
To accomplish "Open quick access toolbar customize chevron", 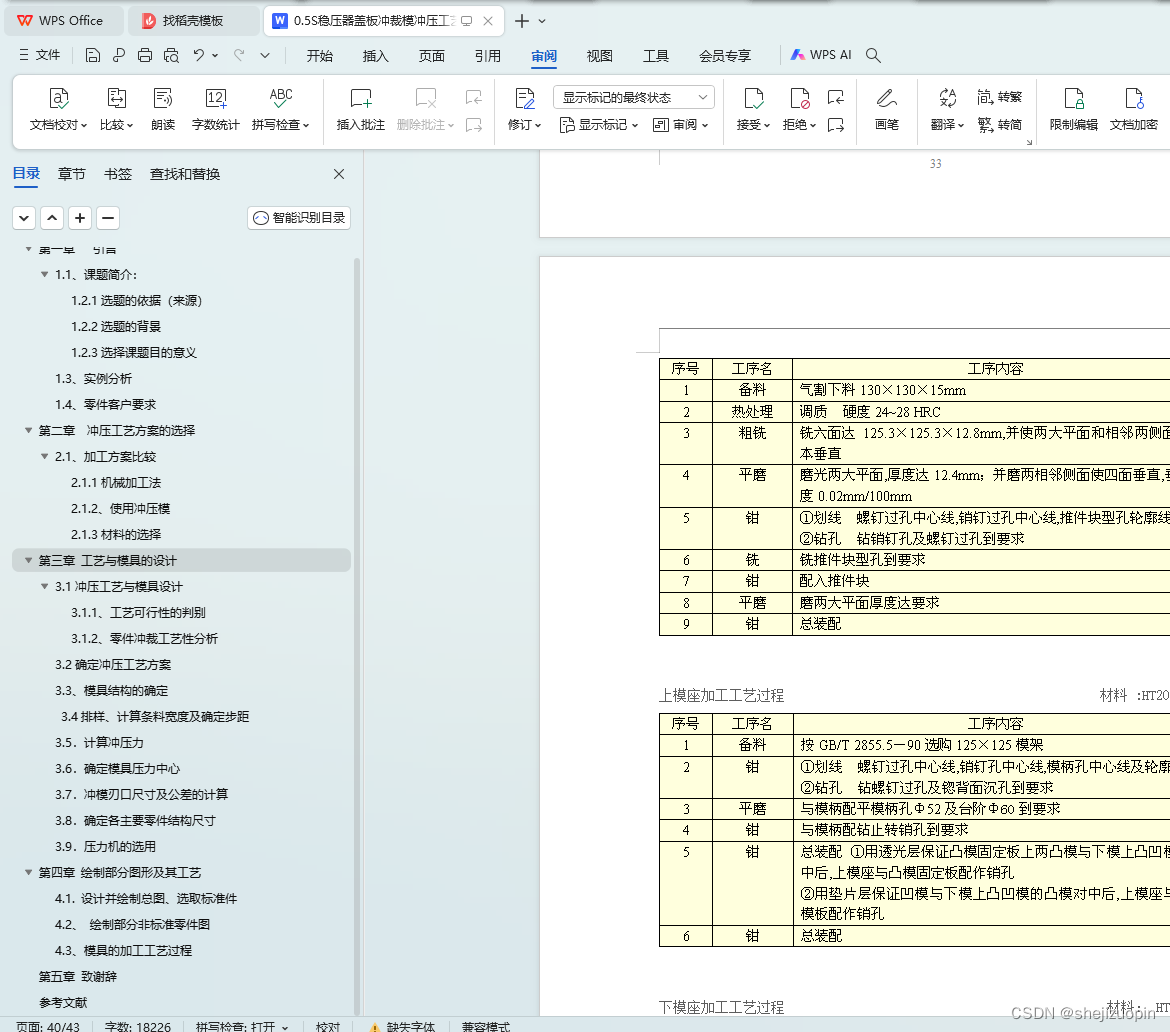I will pos(265,55).
